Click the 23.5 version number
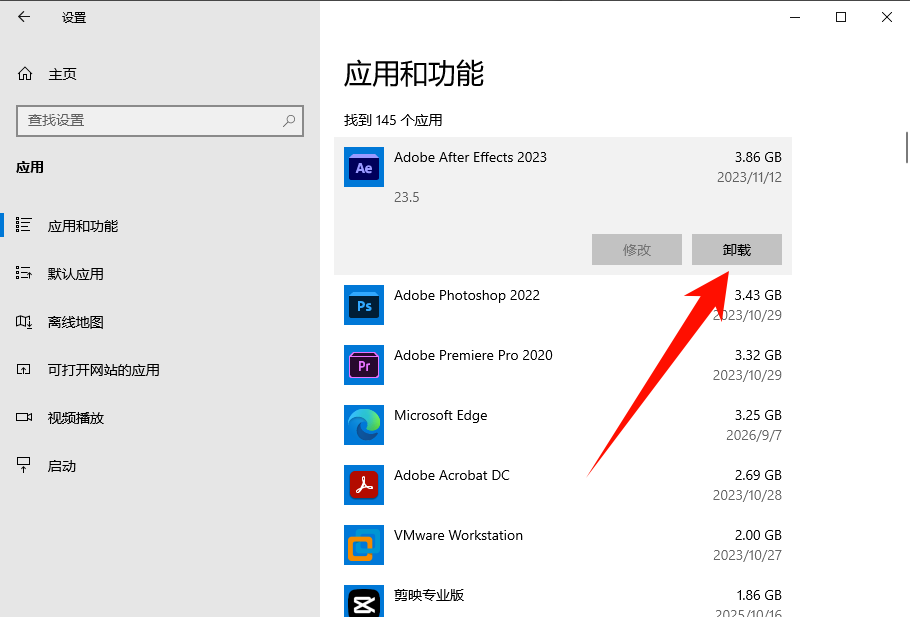The width and height of the screenshot is (910, 617). point(406,197)
